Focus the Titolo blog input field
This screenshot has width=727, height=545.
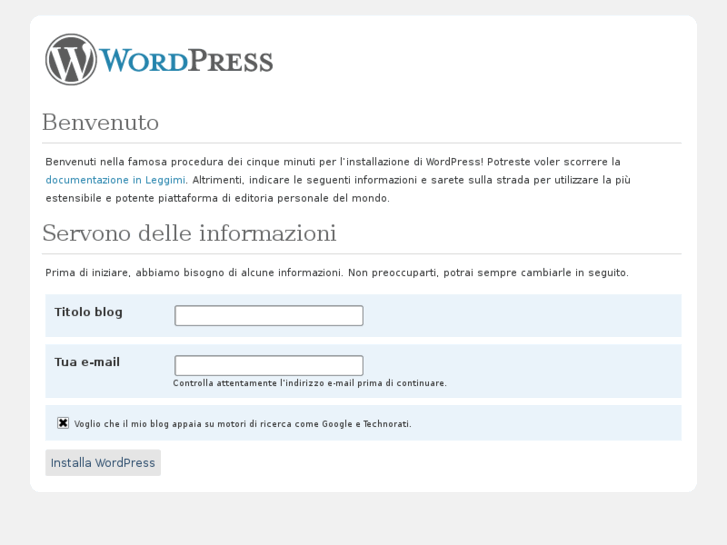coord(269,315)
